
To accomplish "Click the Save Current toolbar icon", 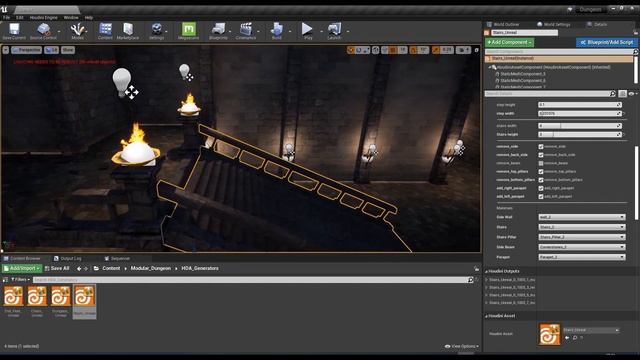I will pos(14,31).
